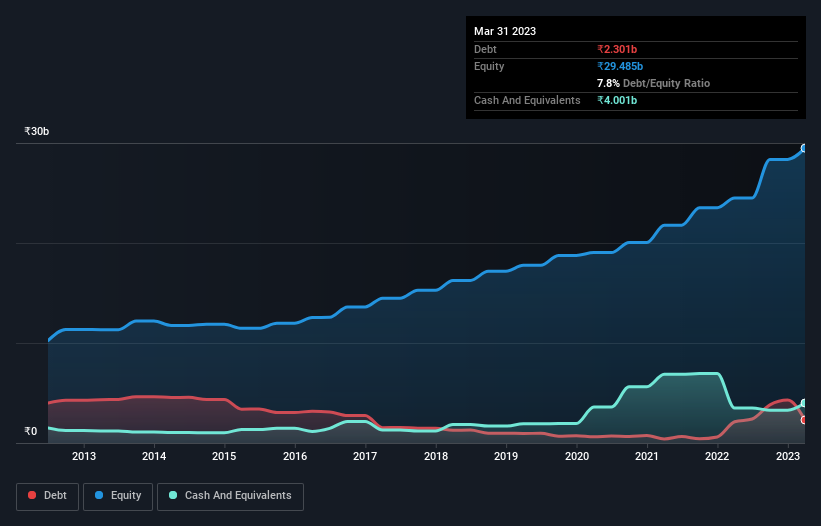Click the 2017 x-axis label
Viewport: 821px width, 526px height.
[365, 456]
